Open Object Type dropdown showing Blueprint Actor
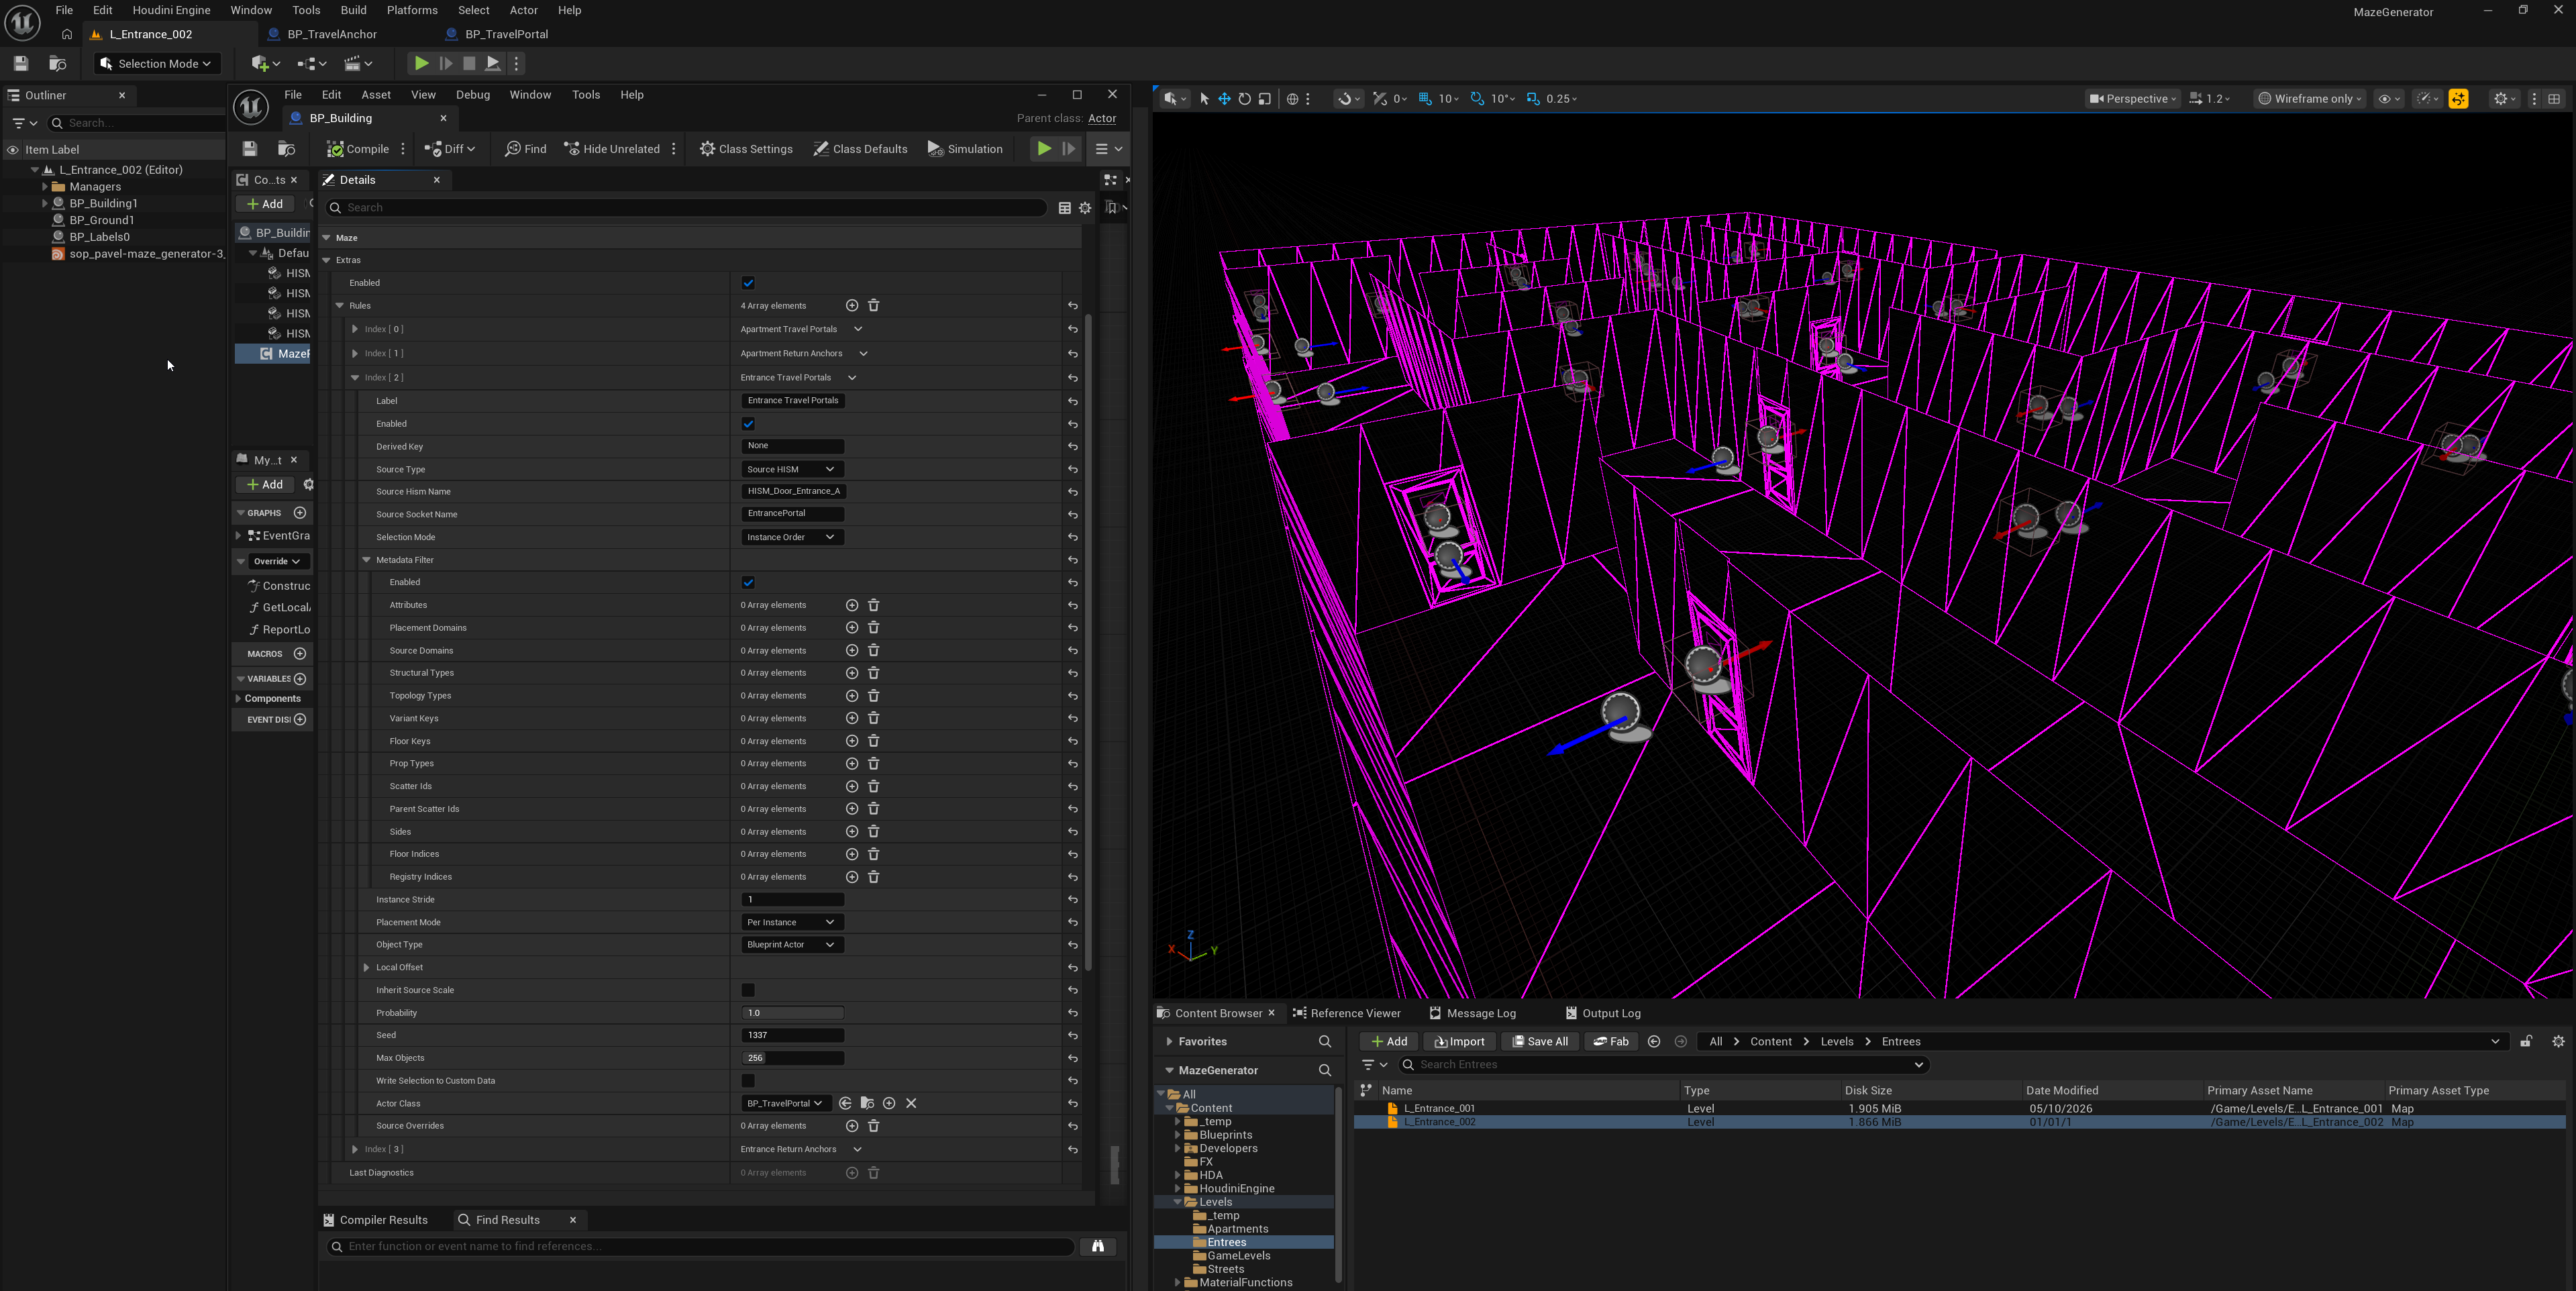This screenshot has width=2576, height=1291. click(792, 944)
